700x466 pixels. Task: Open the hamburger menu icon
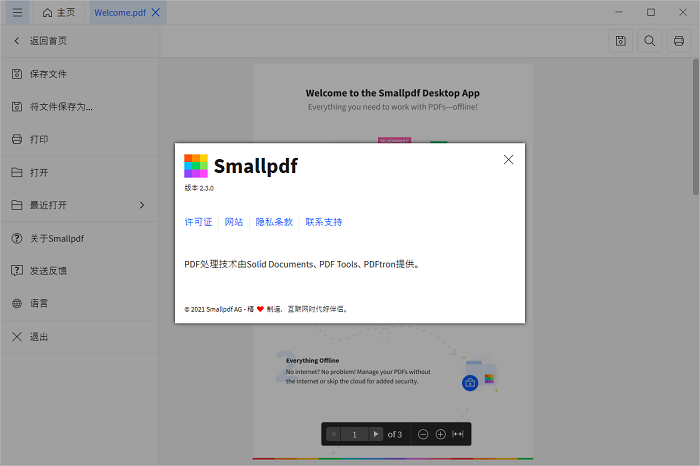(17, 12)
